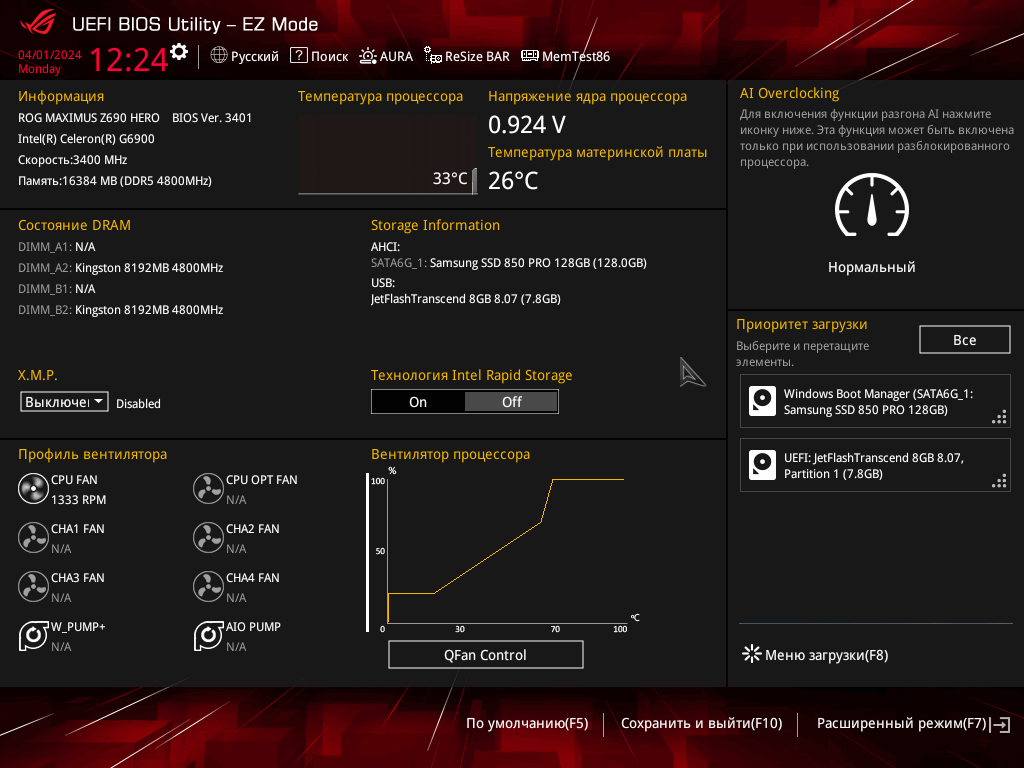Turn Intel Rapid Storage Off

click(511, 402)
